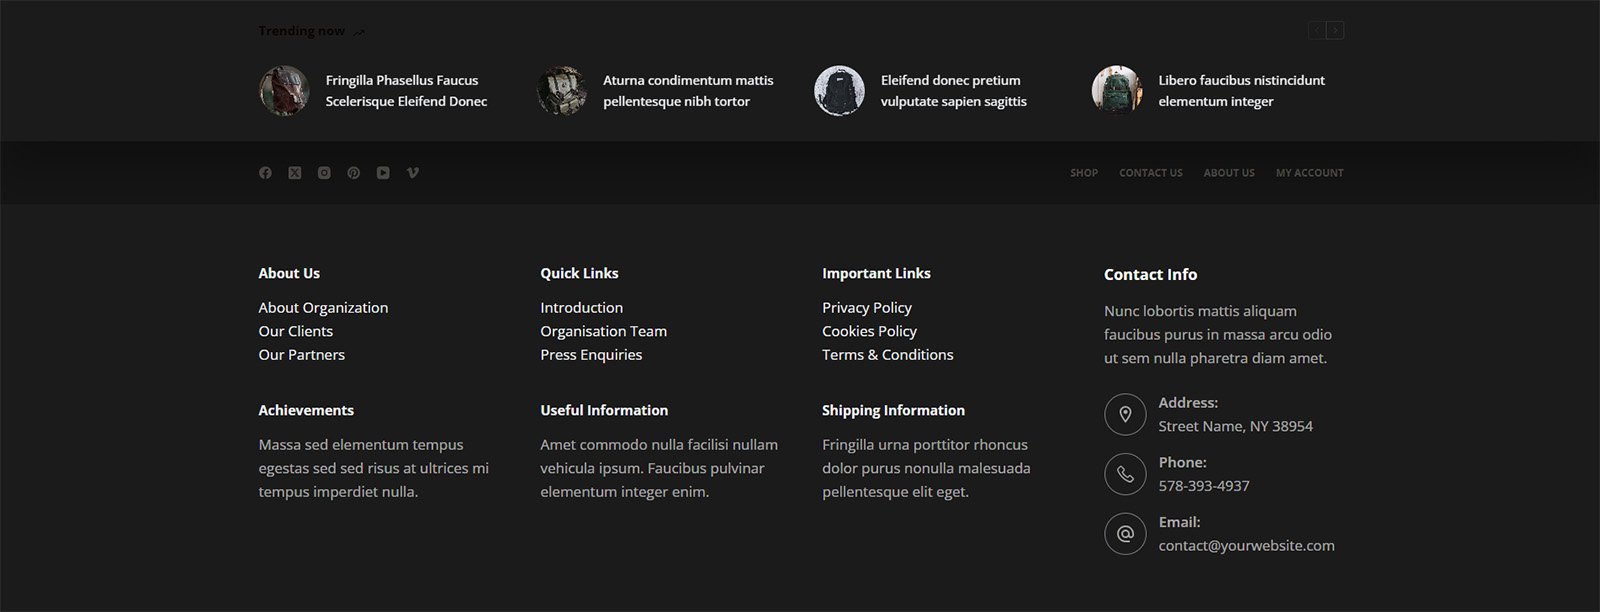The width and height of the screenshot is (1600, 612).
Task: Open the Terms & Conditions link
Action: tap(887, 355)
